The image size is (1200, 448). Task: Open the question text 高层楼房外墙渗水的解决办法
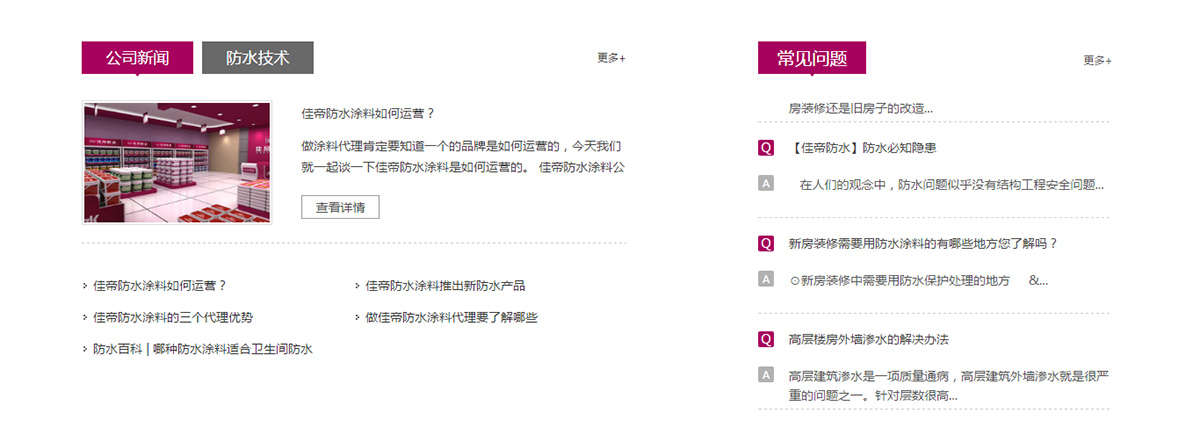tap(868, 339)
